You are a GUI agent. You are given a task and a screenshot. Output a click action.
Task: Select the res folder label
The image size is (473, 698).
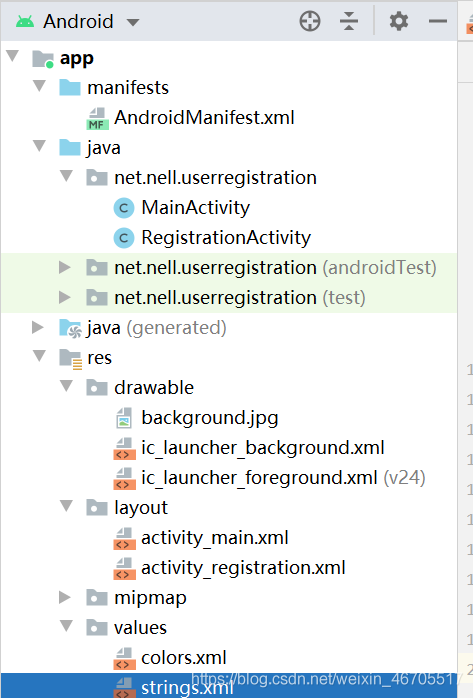[100, 358]
